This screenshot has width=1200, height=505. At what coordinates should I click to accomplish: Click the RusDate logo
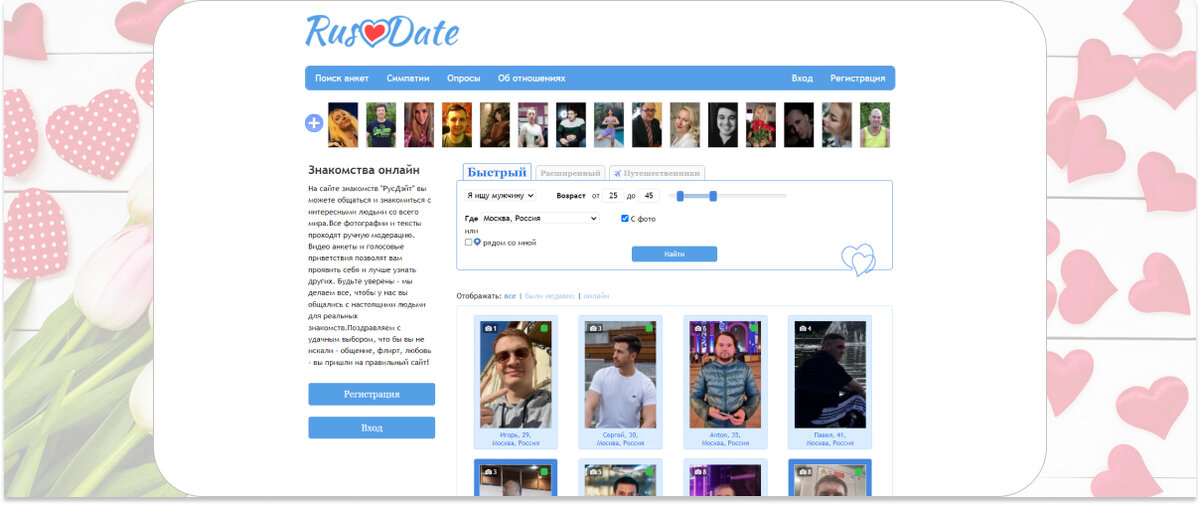[382, 31]
